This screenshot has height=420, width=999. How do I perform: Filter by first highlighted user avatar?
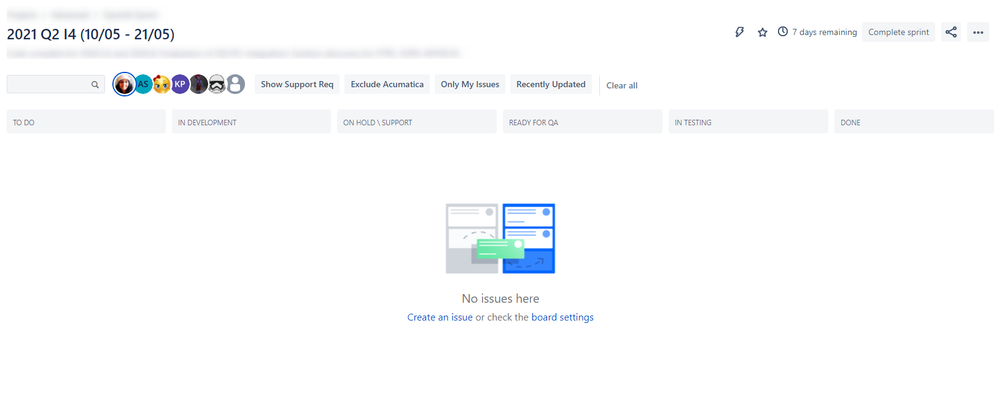(124, 84)
